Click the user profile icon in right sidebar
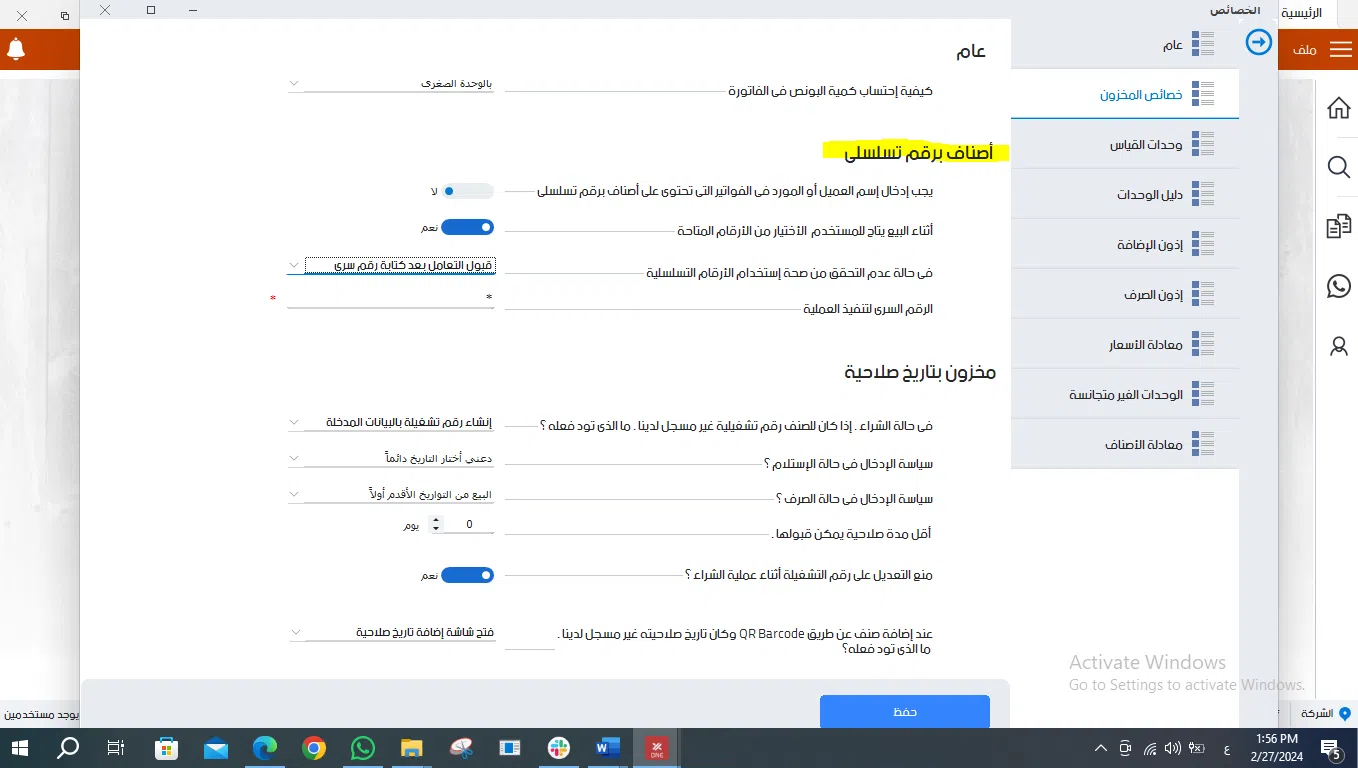 point(1338,347)
